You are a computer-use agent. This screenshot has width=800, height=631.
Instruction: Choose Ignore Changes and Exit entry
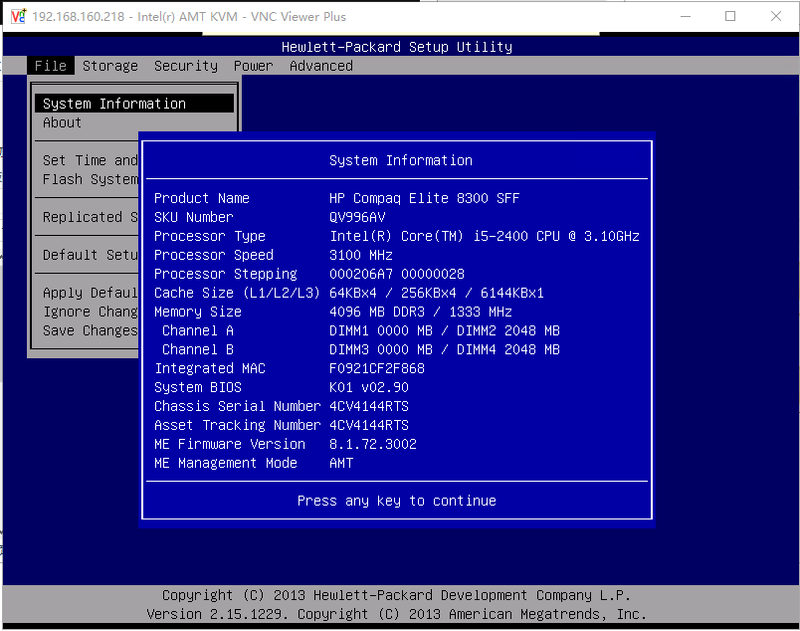pos(89,312)
